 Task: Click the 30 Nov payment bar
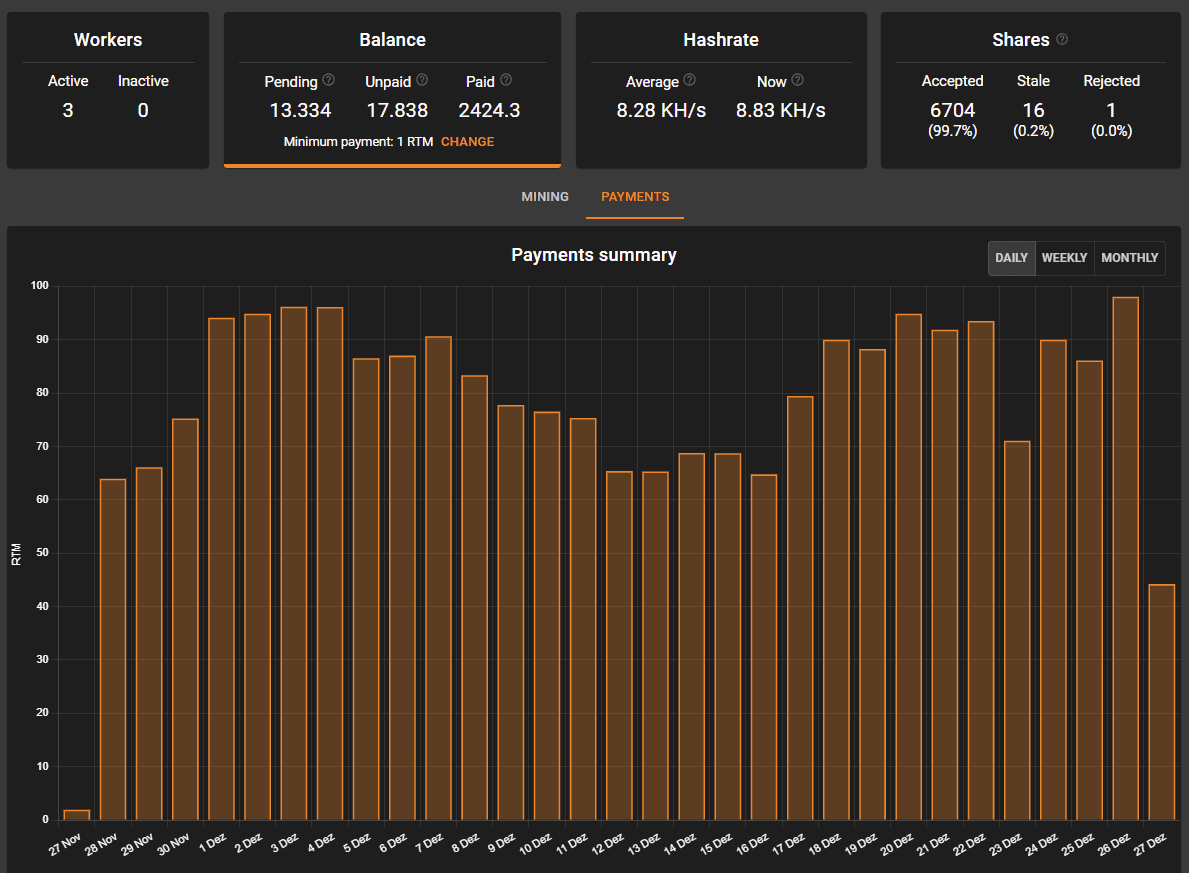(x=185, y=620)
